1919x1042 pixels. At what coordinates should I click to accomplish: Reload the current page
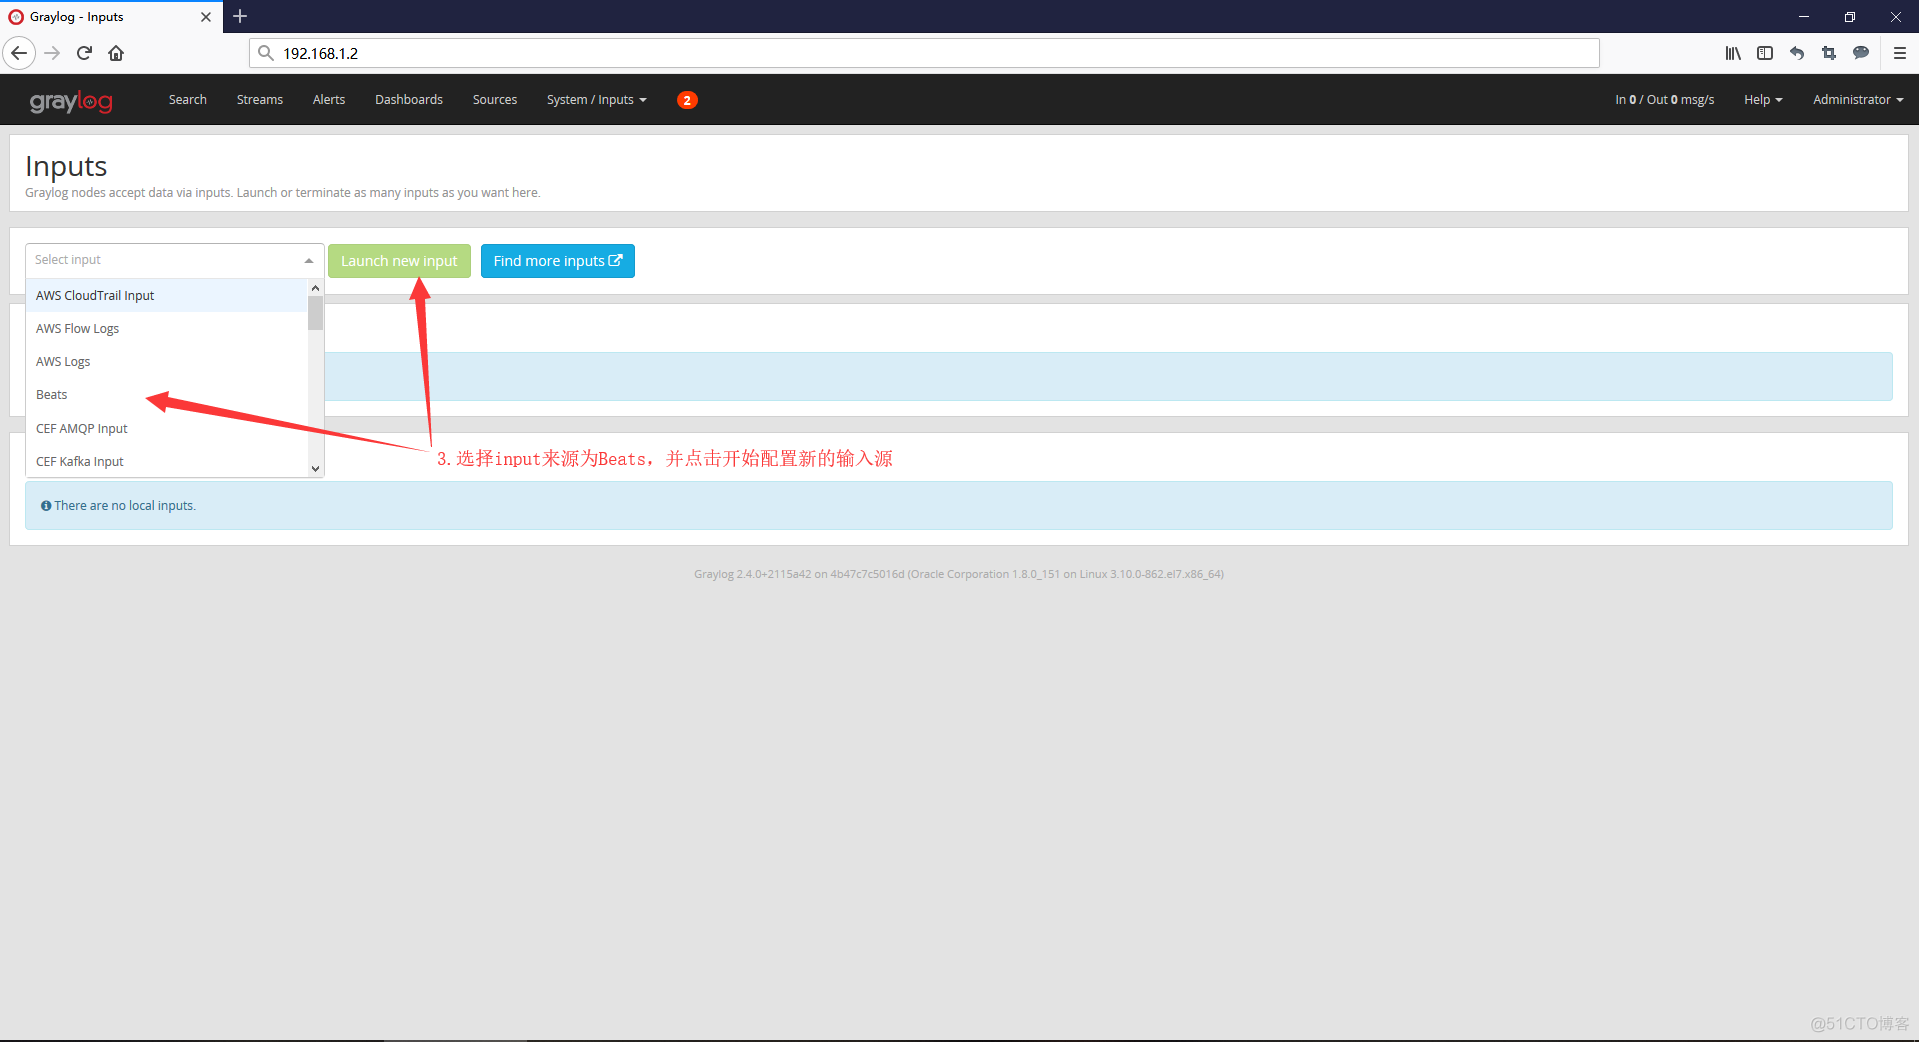click(84, 53)
